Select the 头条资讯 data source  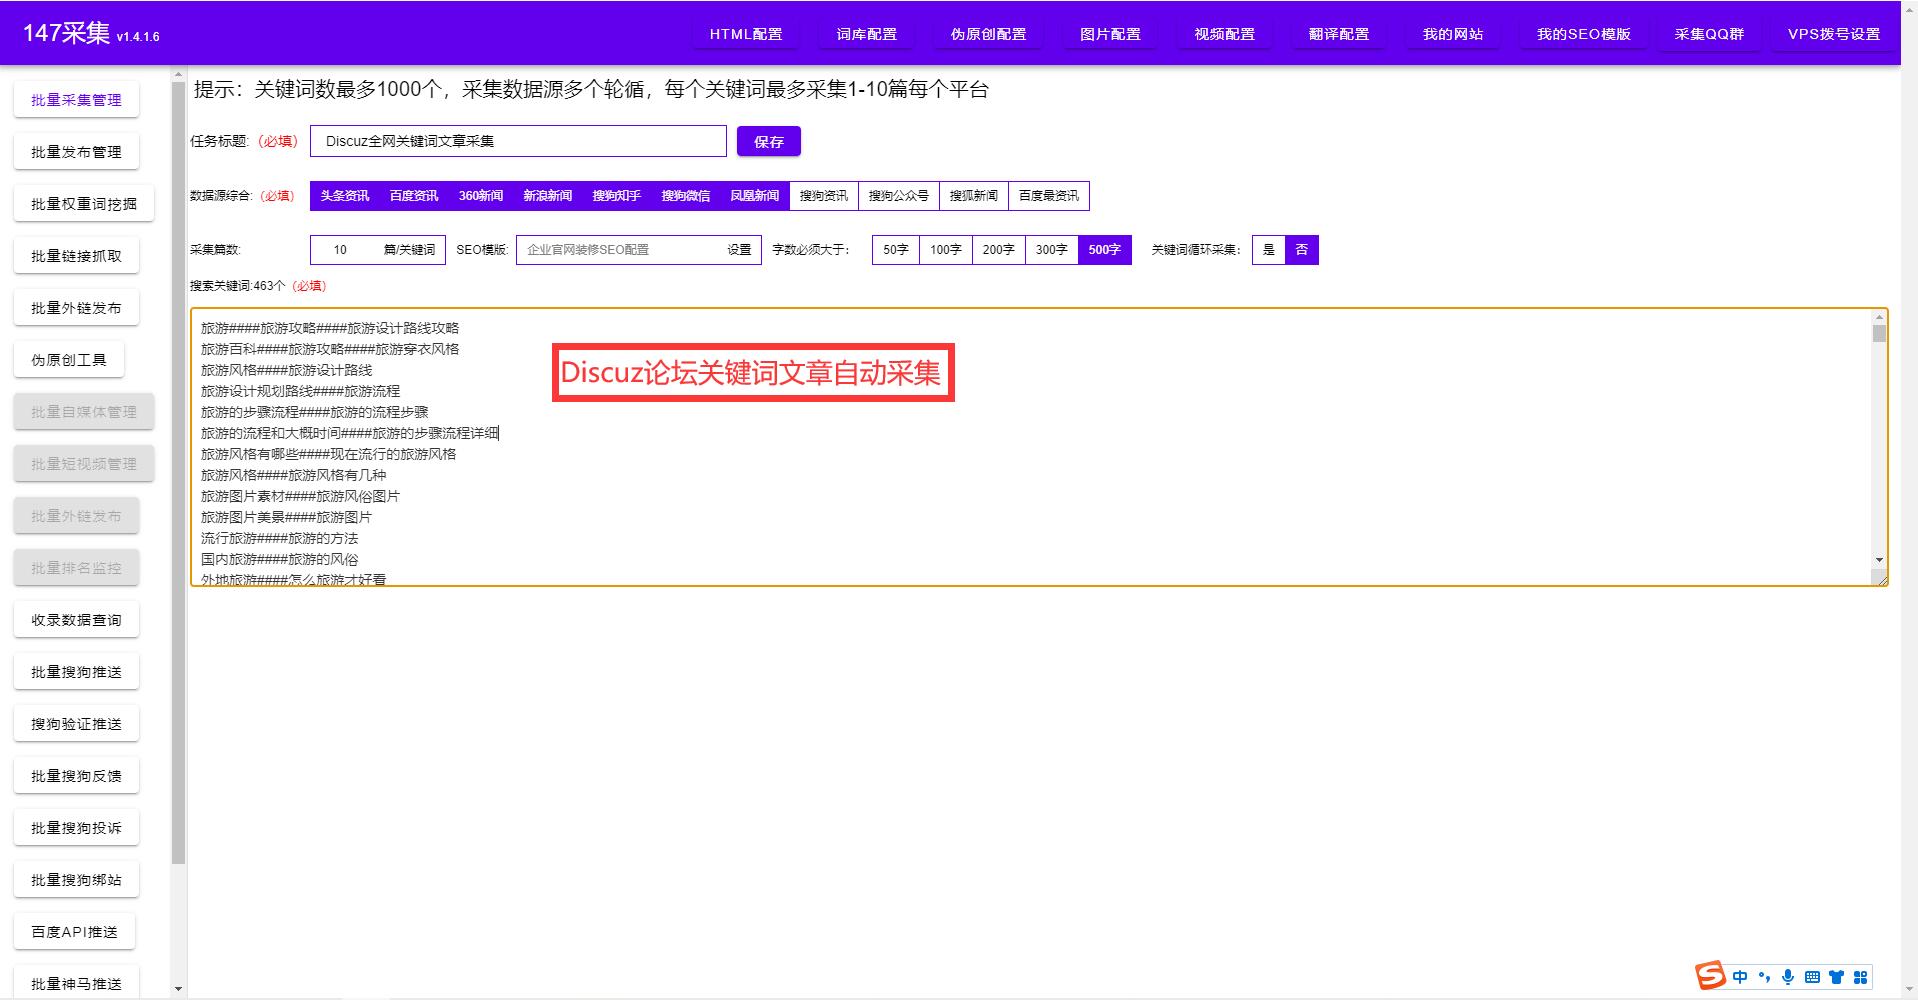click(345, 196)
